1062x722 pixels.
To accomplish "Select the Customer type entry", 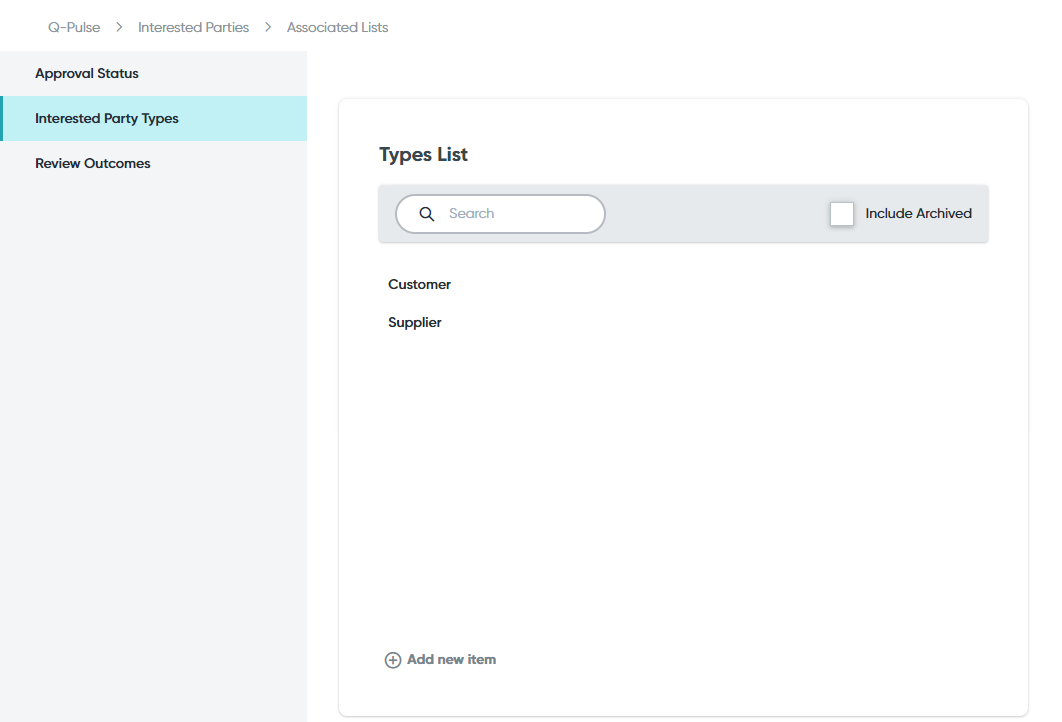I will click(419, 284).
